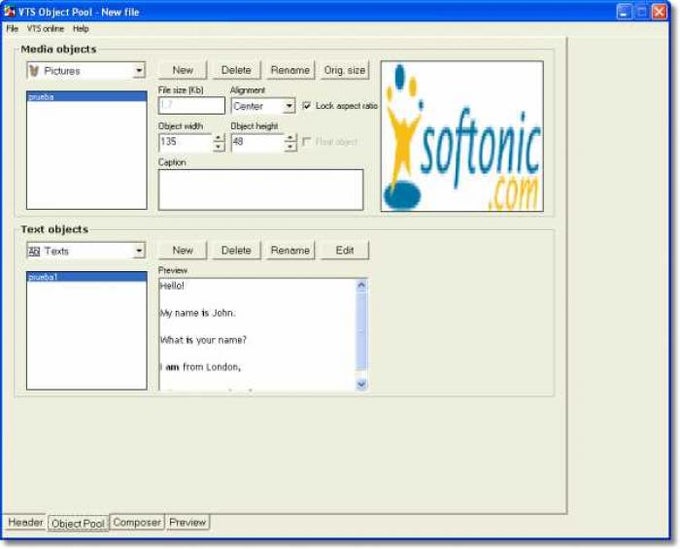
Task: Switch to the Header tab
Action: click(25, 522)
